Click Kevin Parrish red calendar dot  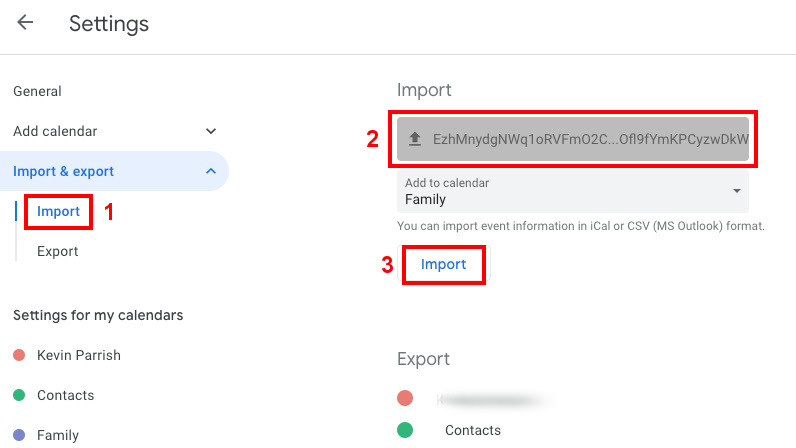tap(19, 355)
